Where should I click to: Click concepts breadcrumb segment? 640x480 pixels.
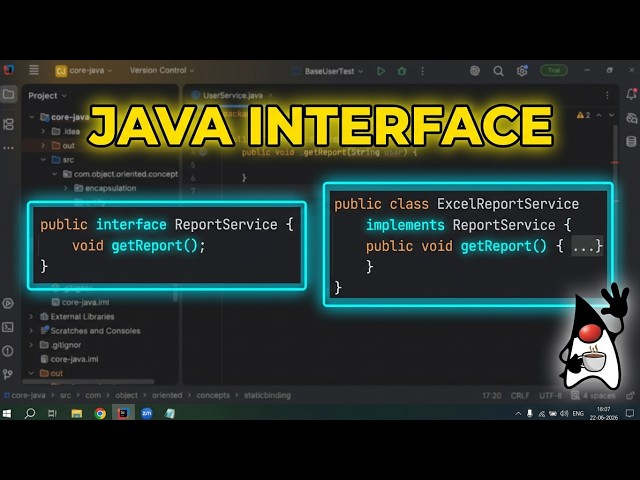click(x=213, y=395)
